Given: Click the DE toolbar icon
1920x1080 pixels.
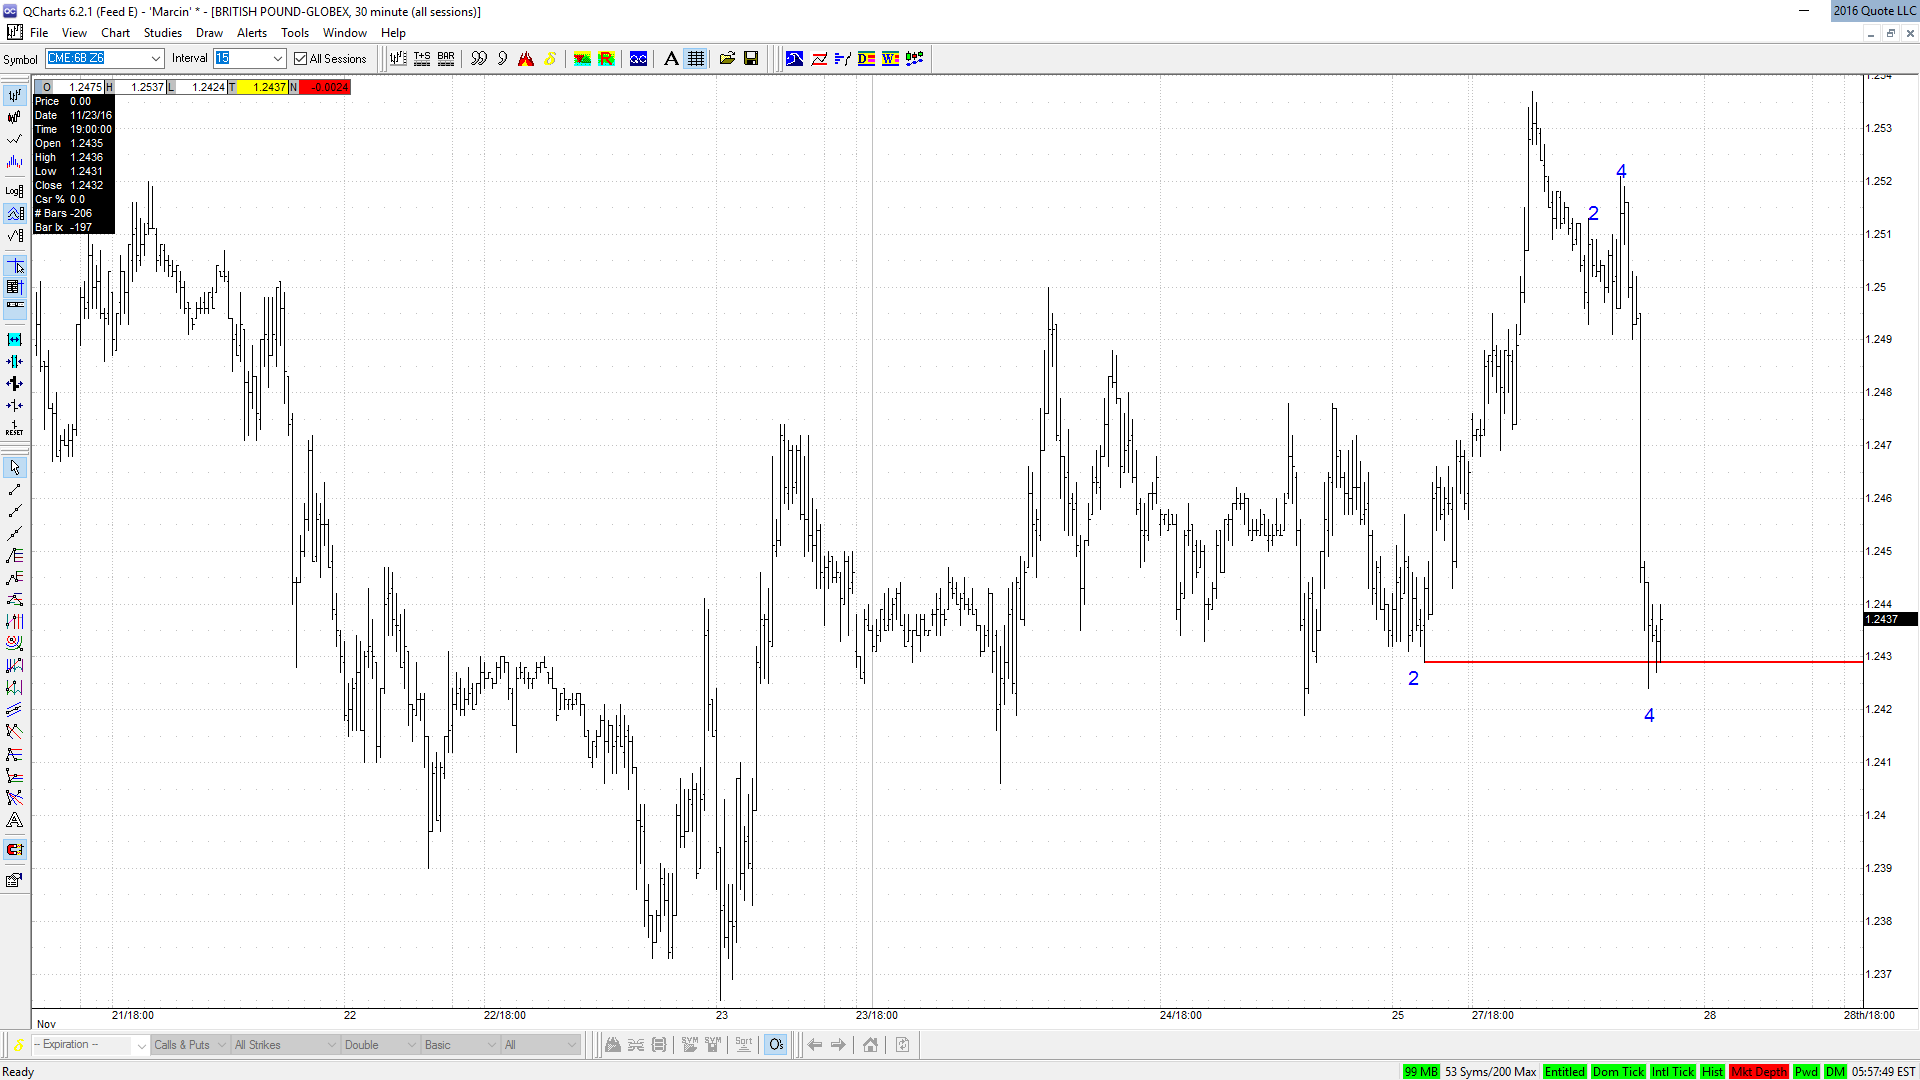Looking at the screenshot, I should point(866,59).
